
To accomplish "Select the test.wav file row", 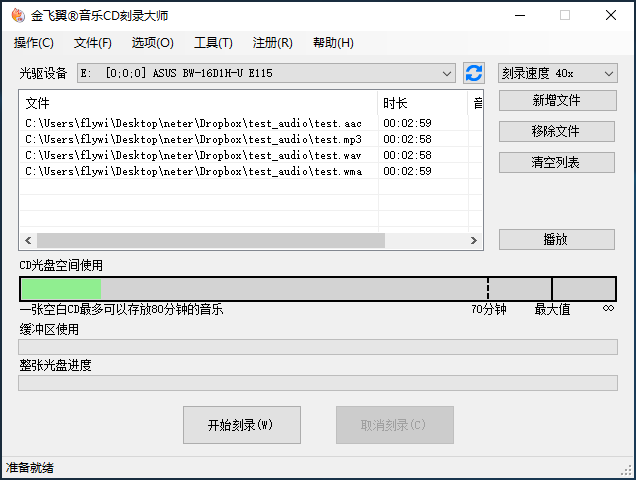I will coord(251,155).
